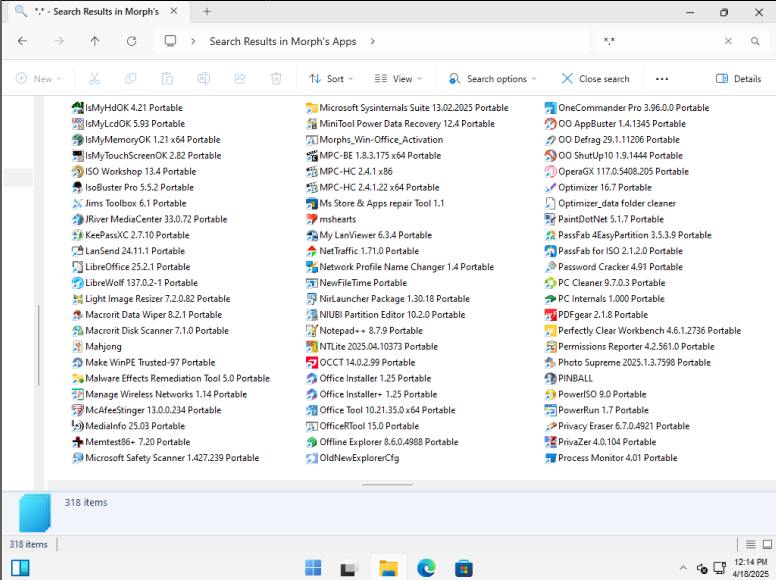The width and height of the screenshot is (776, 580).
Task: Clear the search box with X icon
Action: 728,41
